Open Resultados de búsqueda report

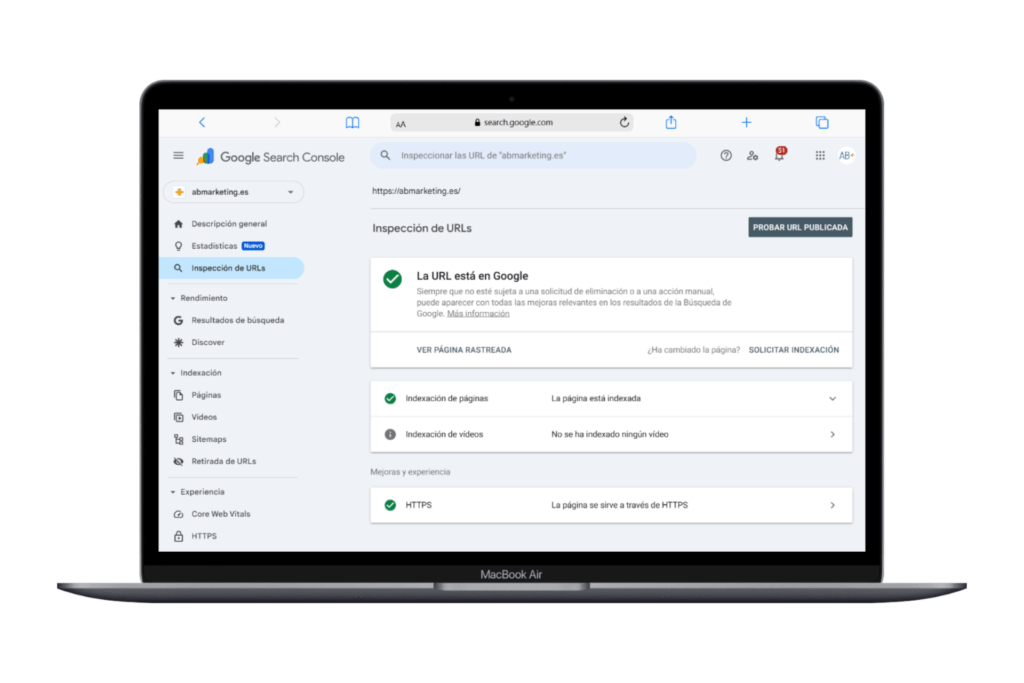click(x=238, y=321)
